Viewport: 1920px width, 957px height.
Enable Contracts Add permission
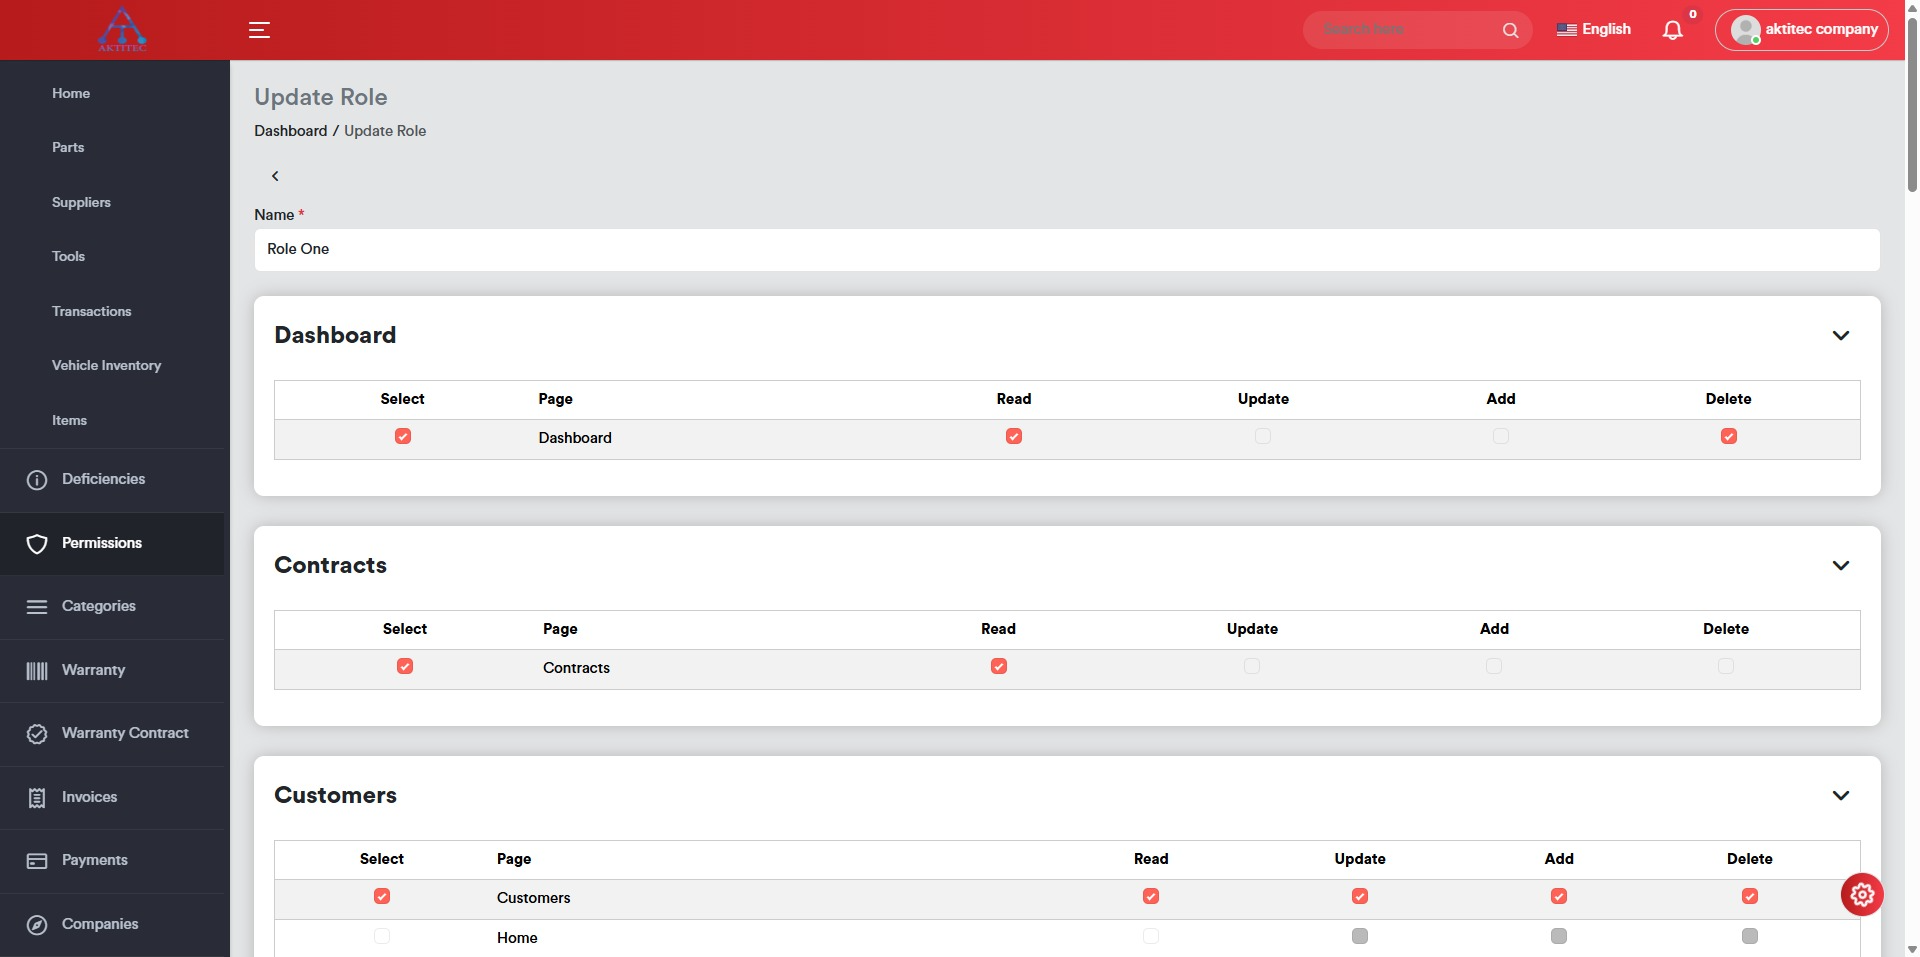pos(1494,666)
